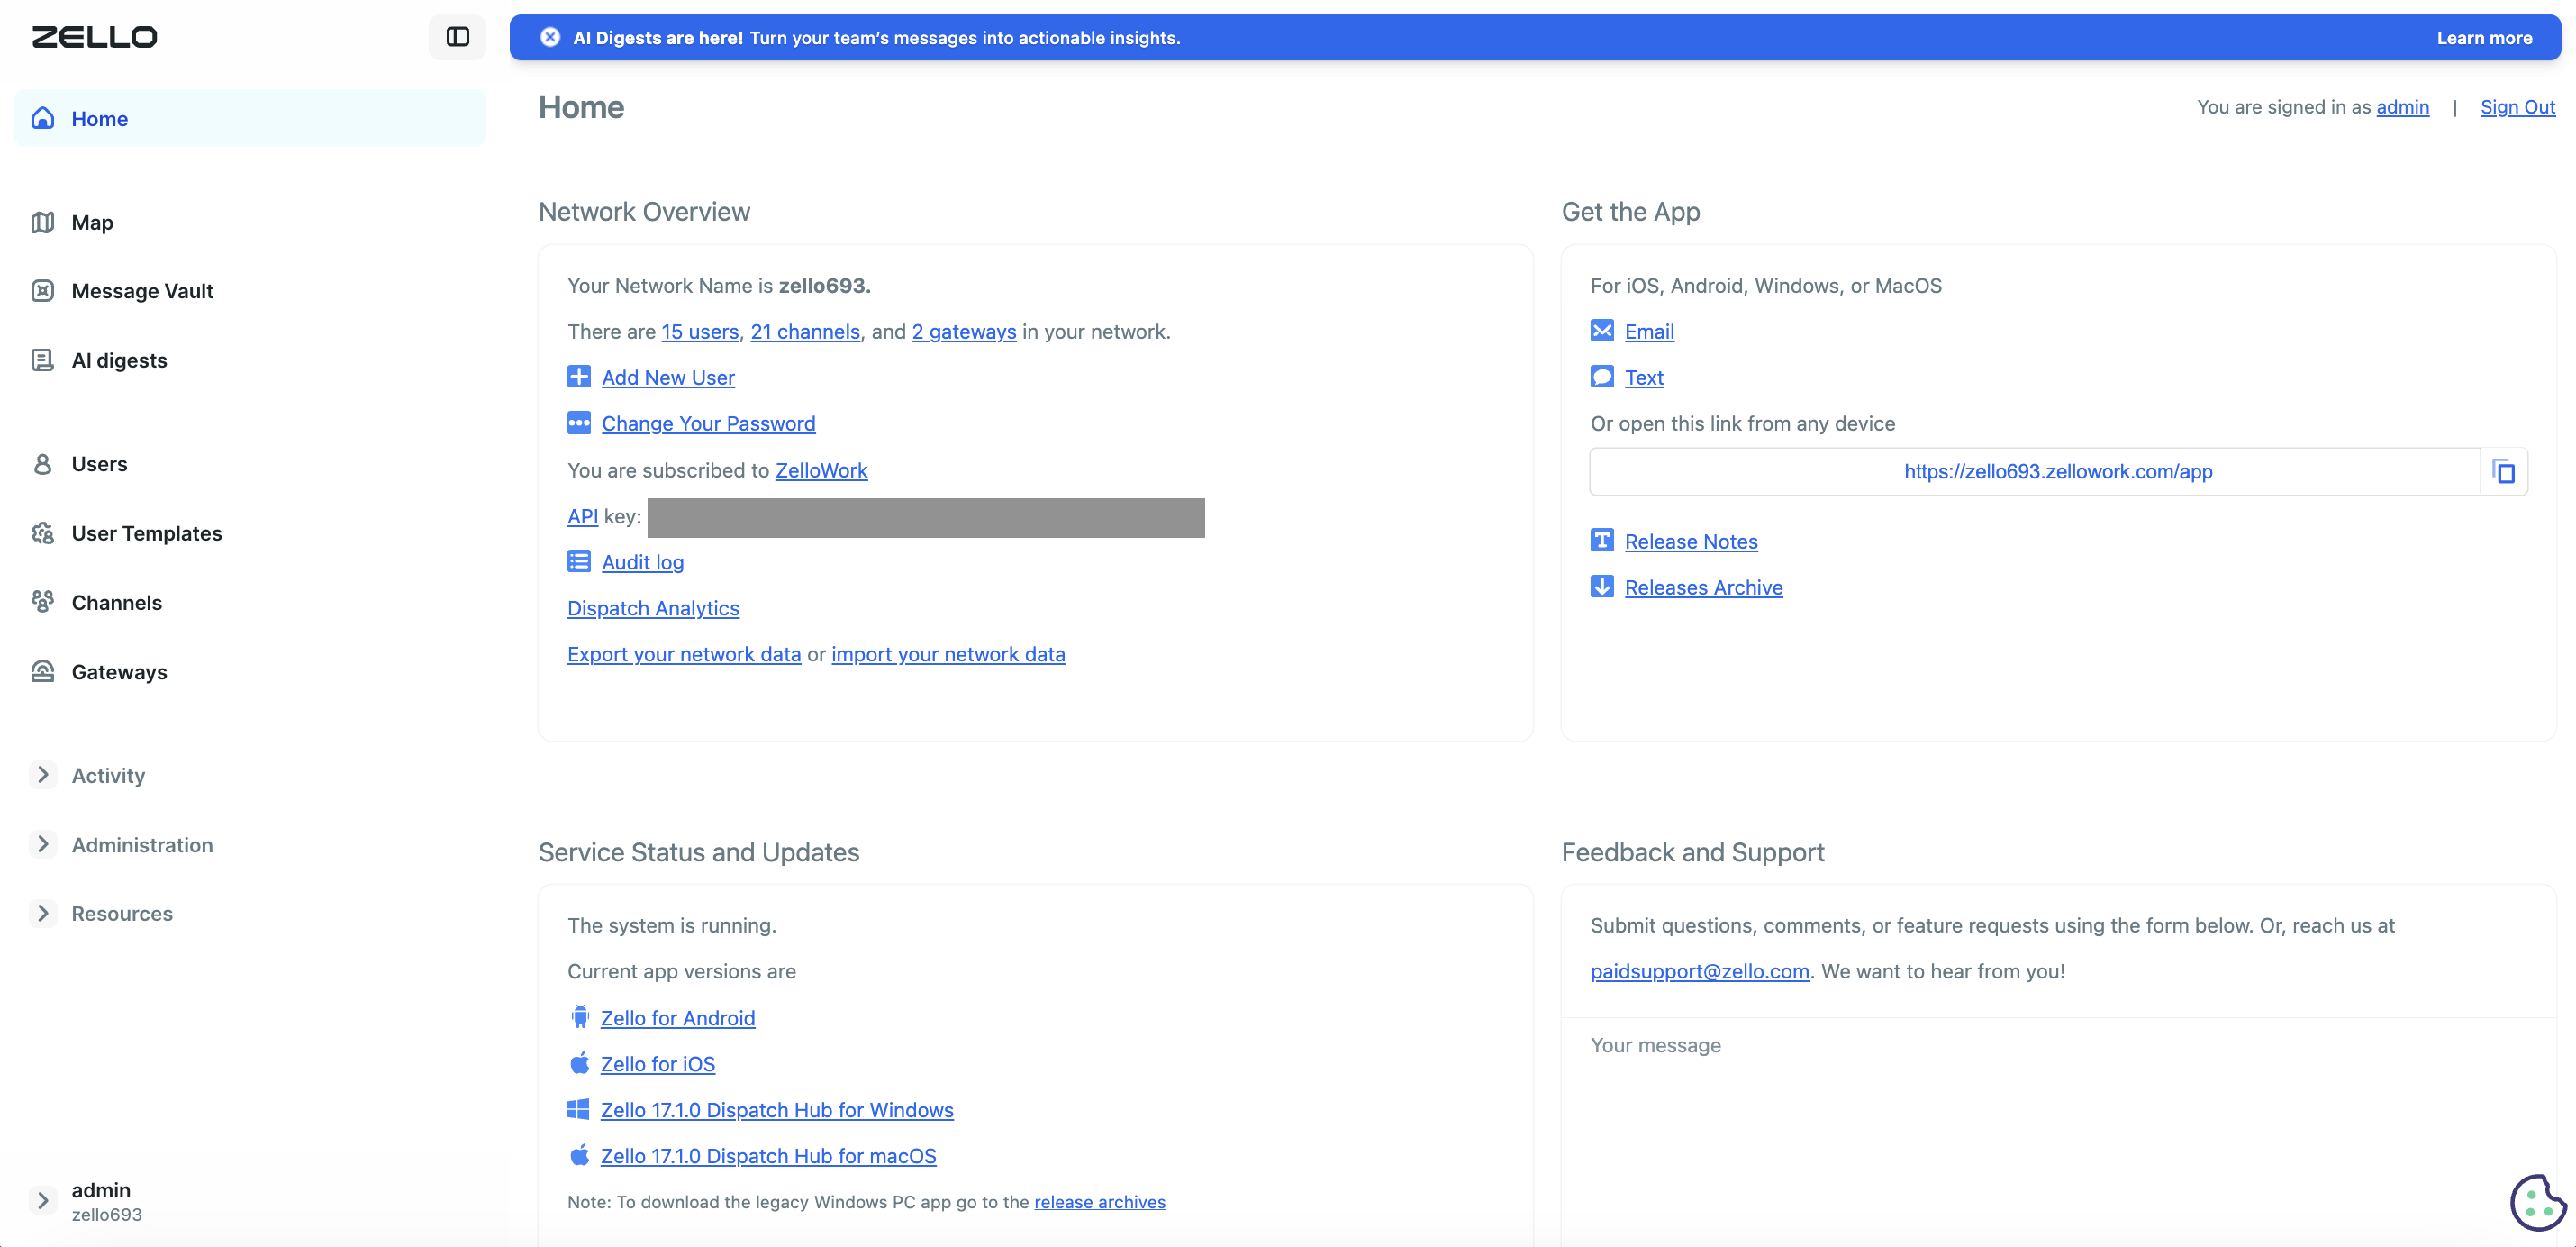Open the cookie preferences icon
Viewport: 2576px width, 1247px height.
[x=2538, y=1202]
